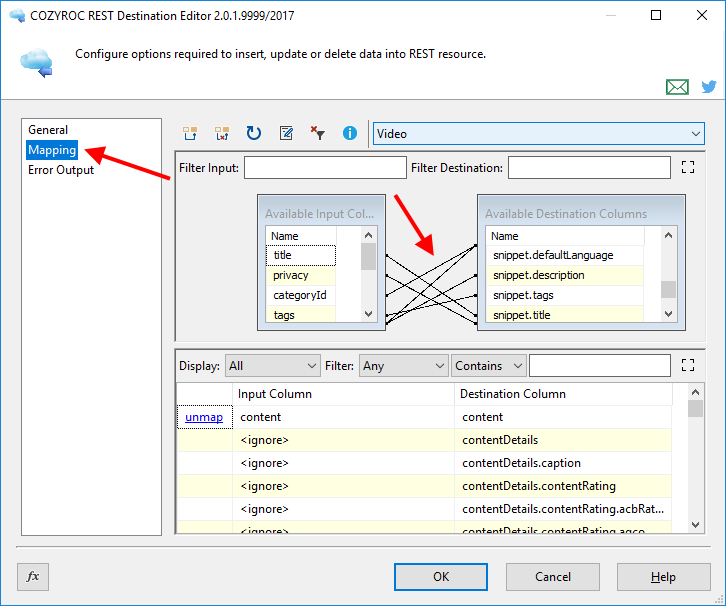The height and width of the screenshot is (606, 726).
Task: Maximize the mapping grid panel
Action: pos(688,365)
